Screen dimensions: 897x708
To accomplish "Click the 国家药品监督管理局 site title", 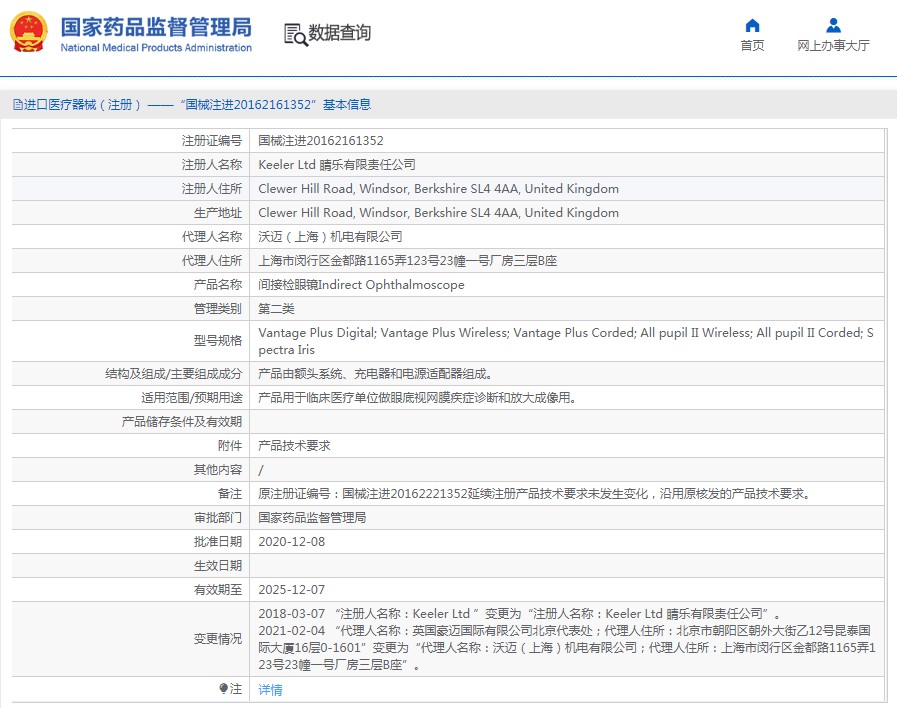I will pyautogui.click(x=156, y=26).
